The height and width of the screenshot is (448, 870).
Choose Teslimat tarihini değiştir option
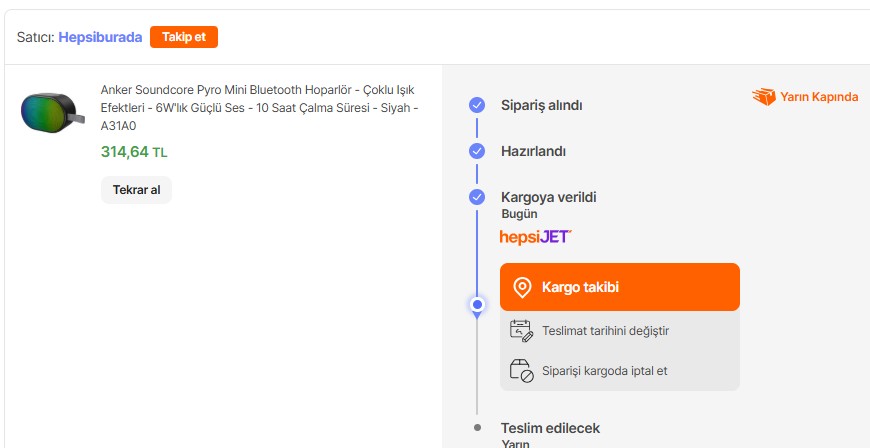click(x=605, y=331)
